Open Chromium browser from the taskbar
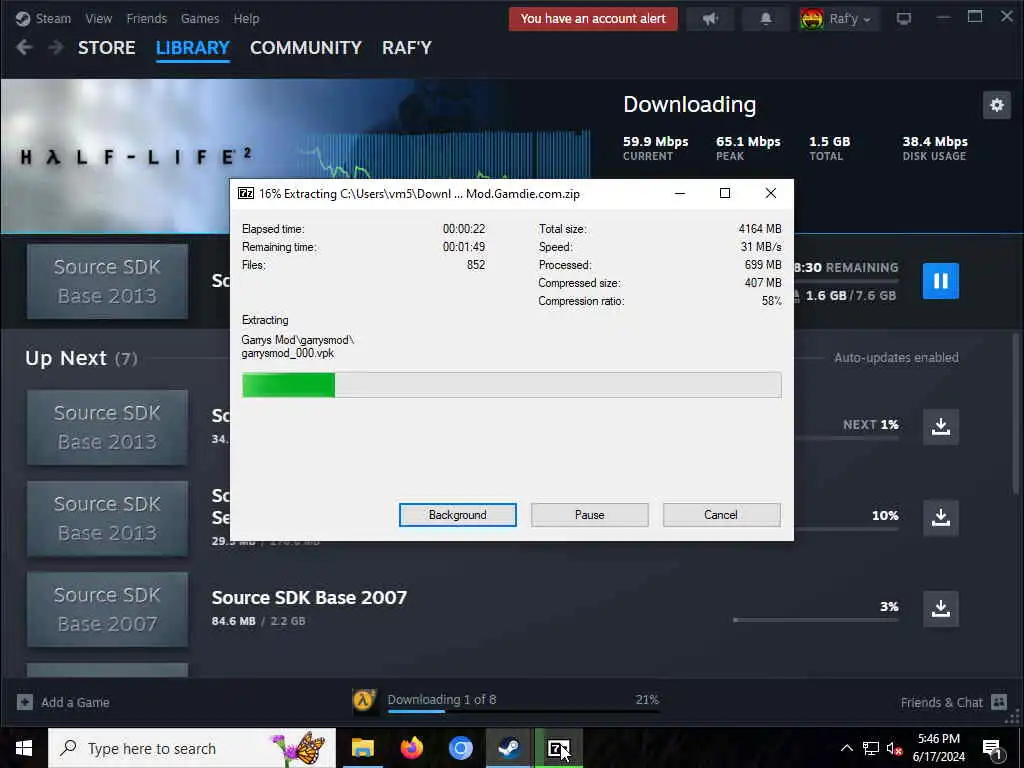 click(x=460, y=748)
